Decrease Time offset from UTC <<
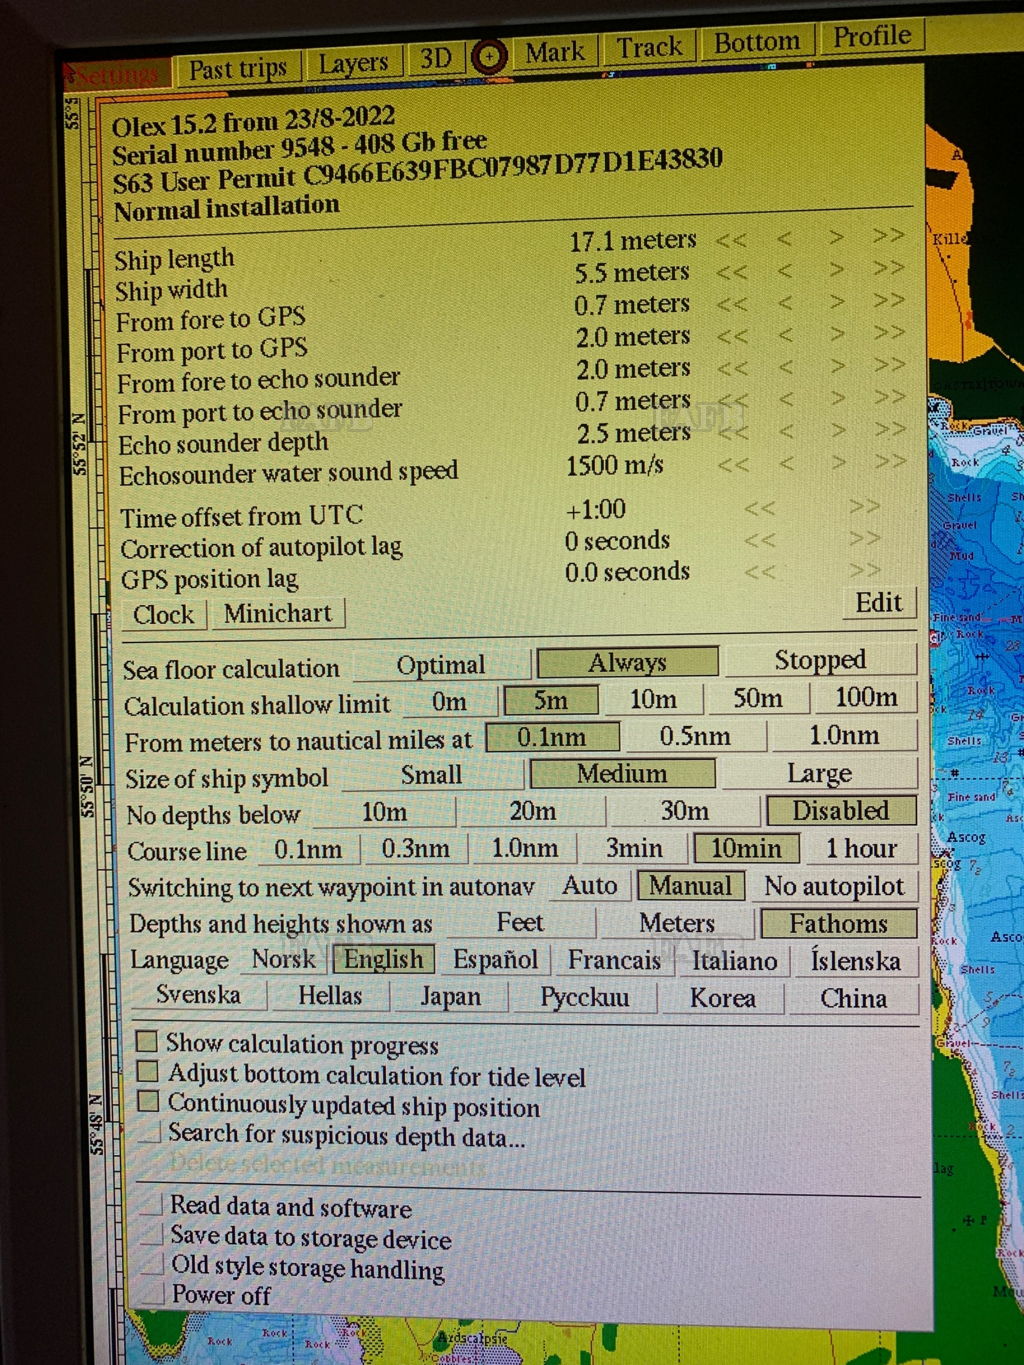This screenshot has height=1365, width=1024. pyautogui.click(x=759, y=508)
